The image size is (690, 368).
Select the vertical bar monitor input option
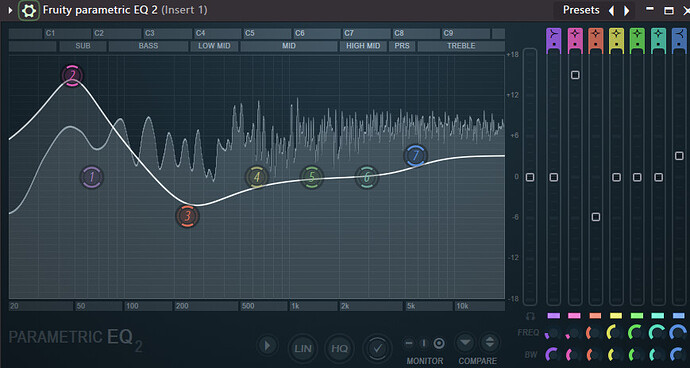click(x=424, y=343)
